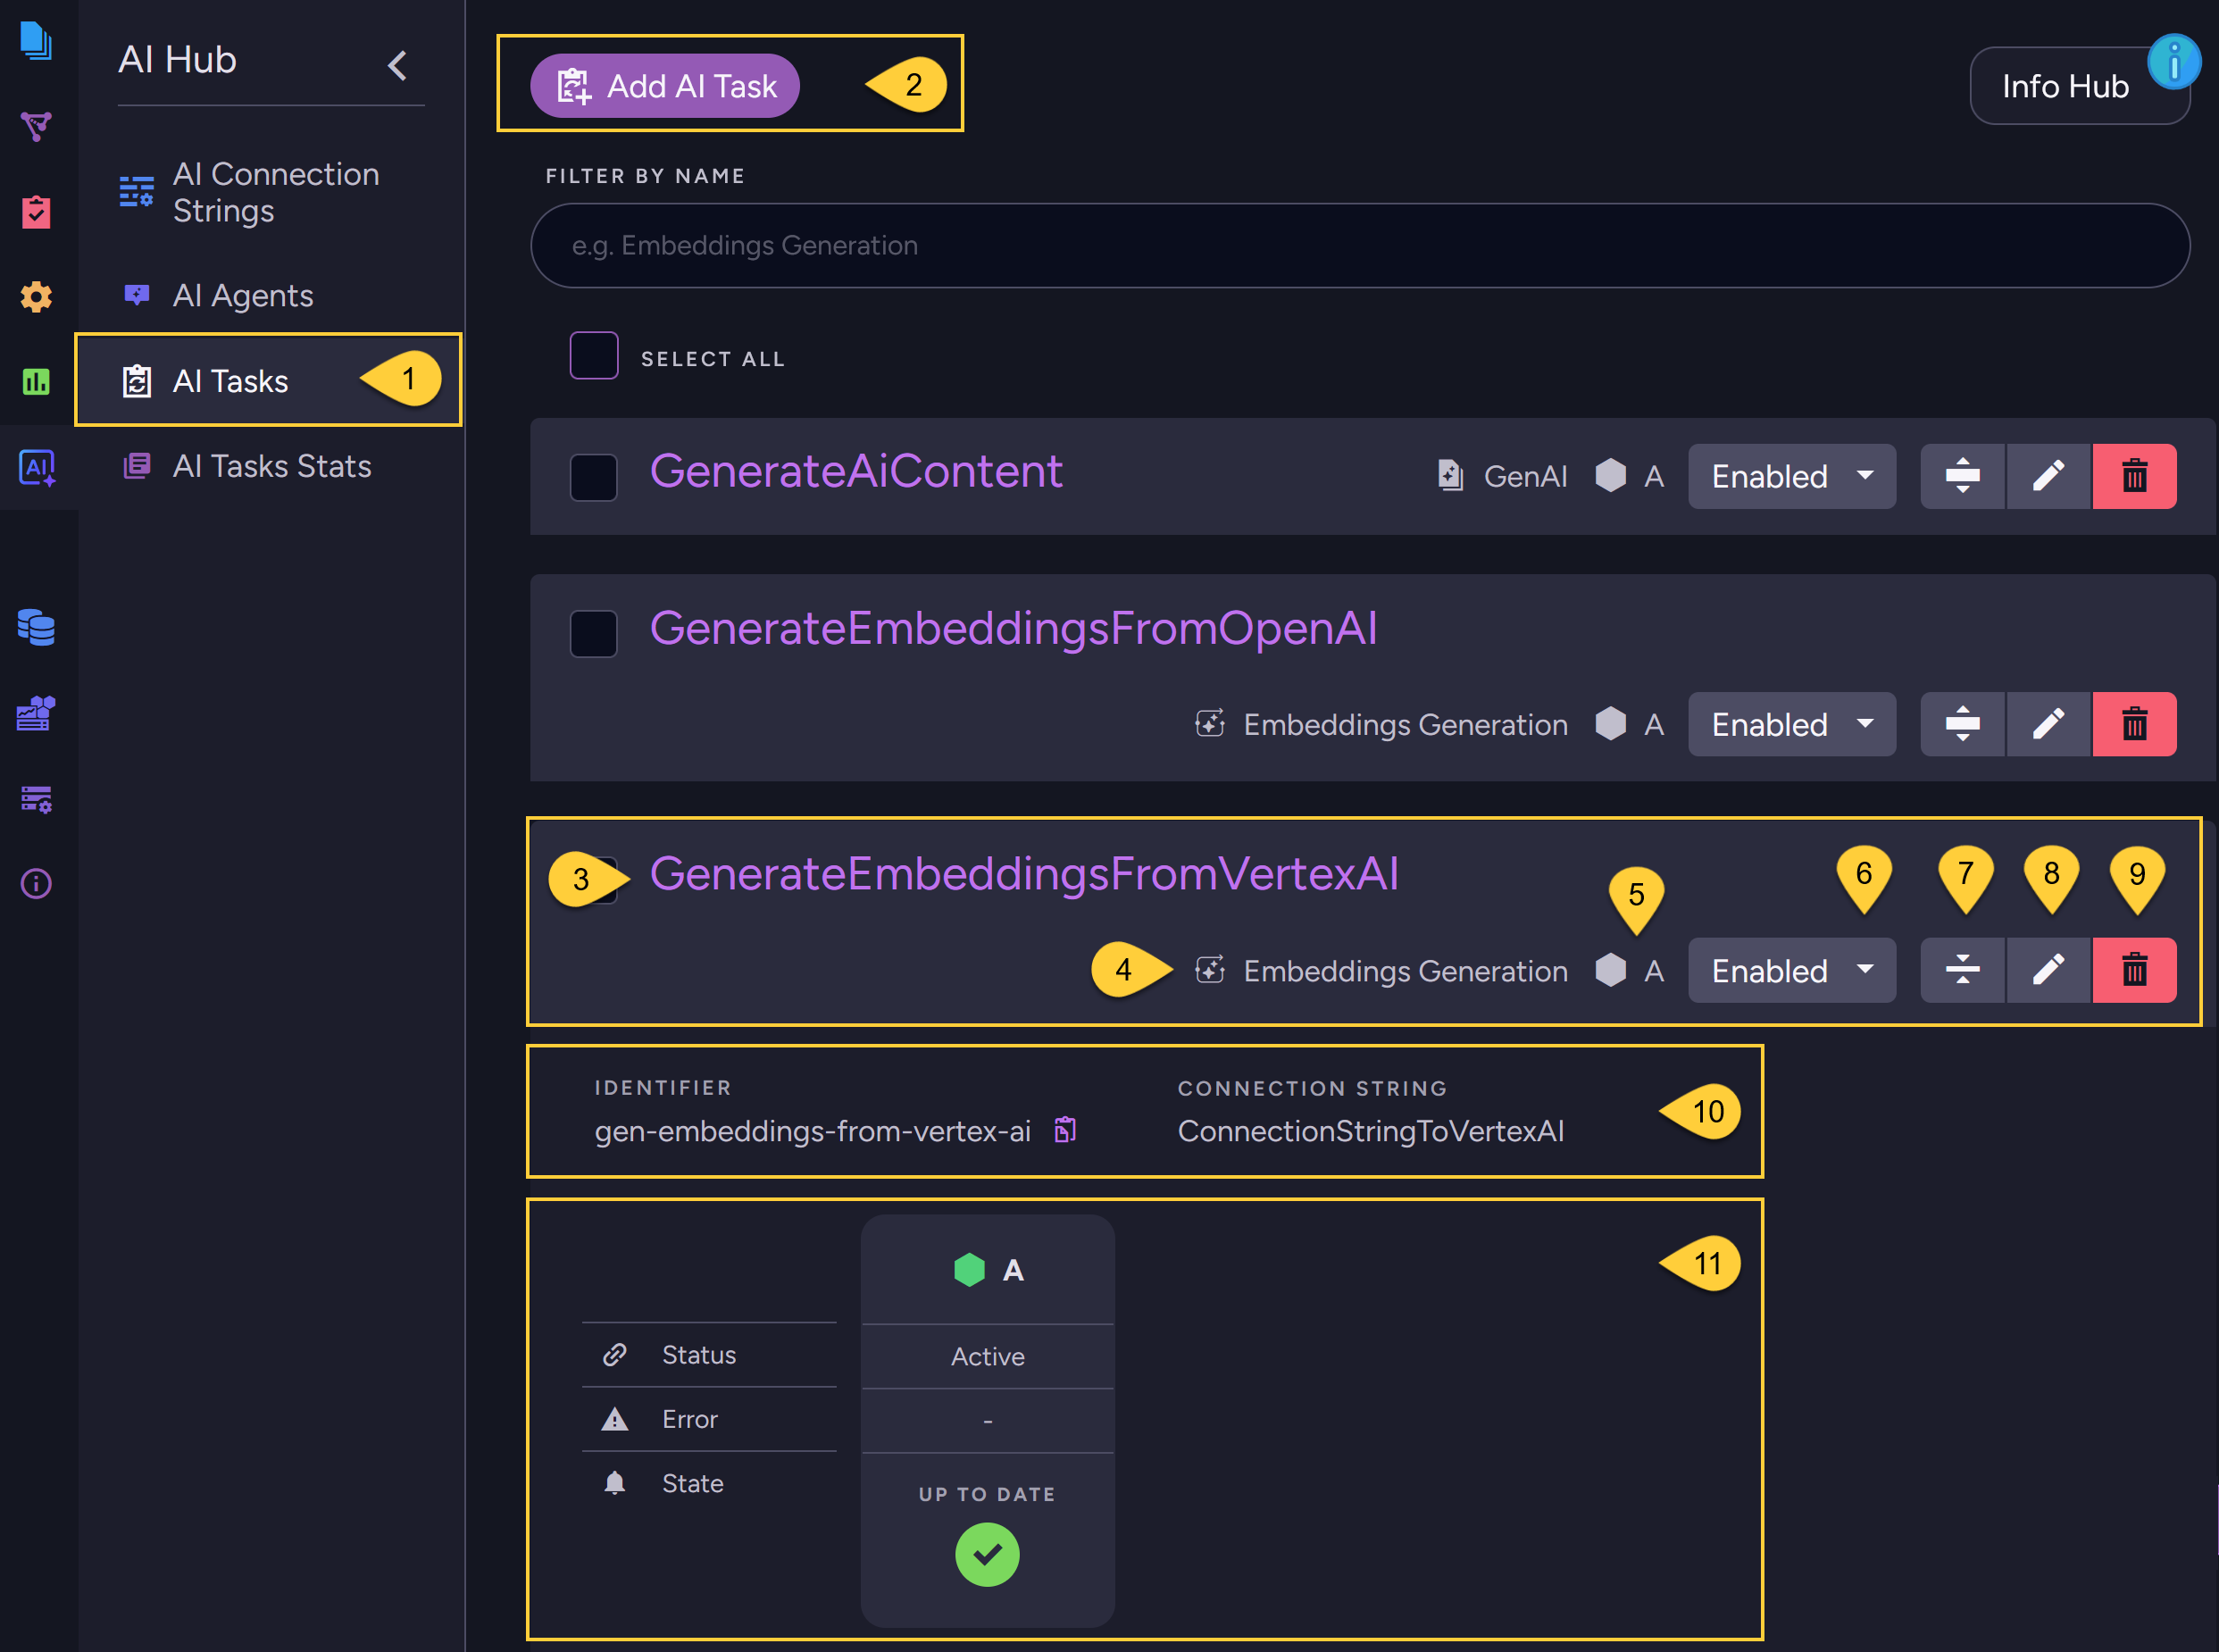This screenshot has height=1652, width=2219.
Task: Switch to AI Tasks Stats
Action: point(272,465)
